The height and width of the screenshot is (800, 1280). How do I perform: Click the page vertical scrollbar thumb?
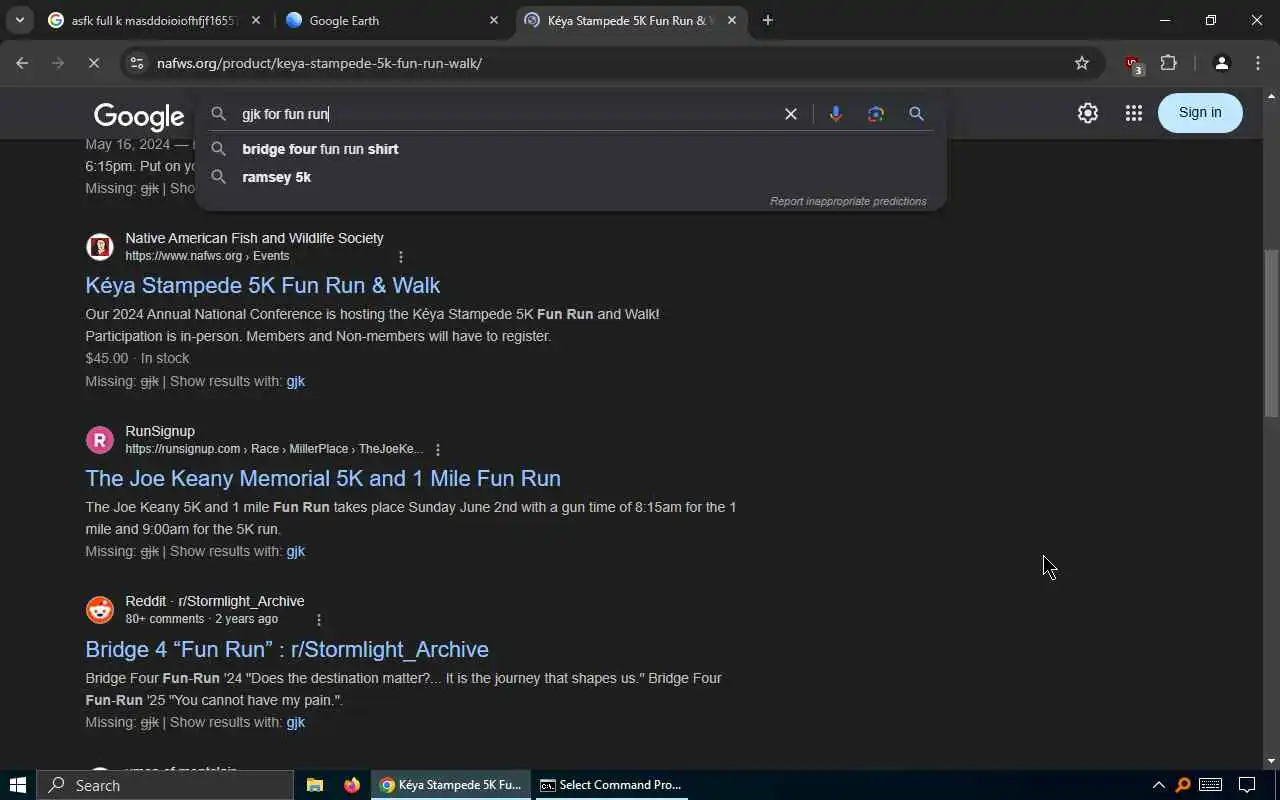click(x=1271, y=332)
